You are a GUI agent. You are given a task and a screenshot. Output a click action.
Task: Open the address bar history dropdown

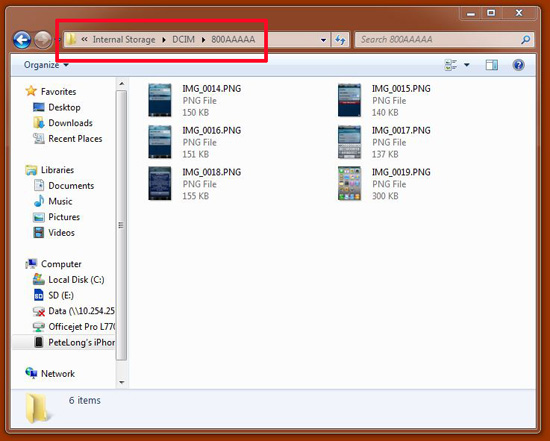coord(323,40)
